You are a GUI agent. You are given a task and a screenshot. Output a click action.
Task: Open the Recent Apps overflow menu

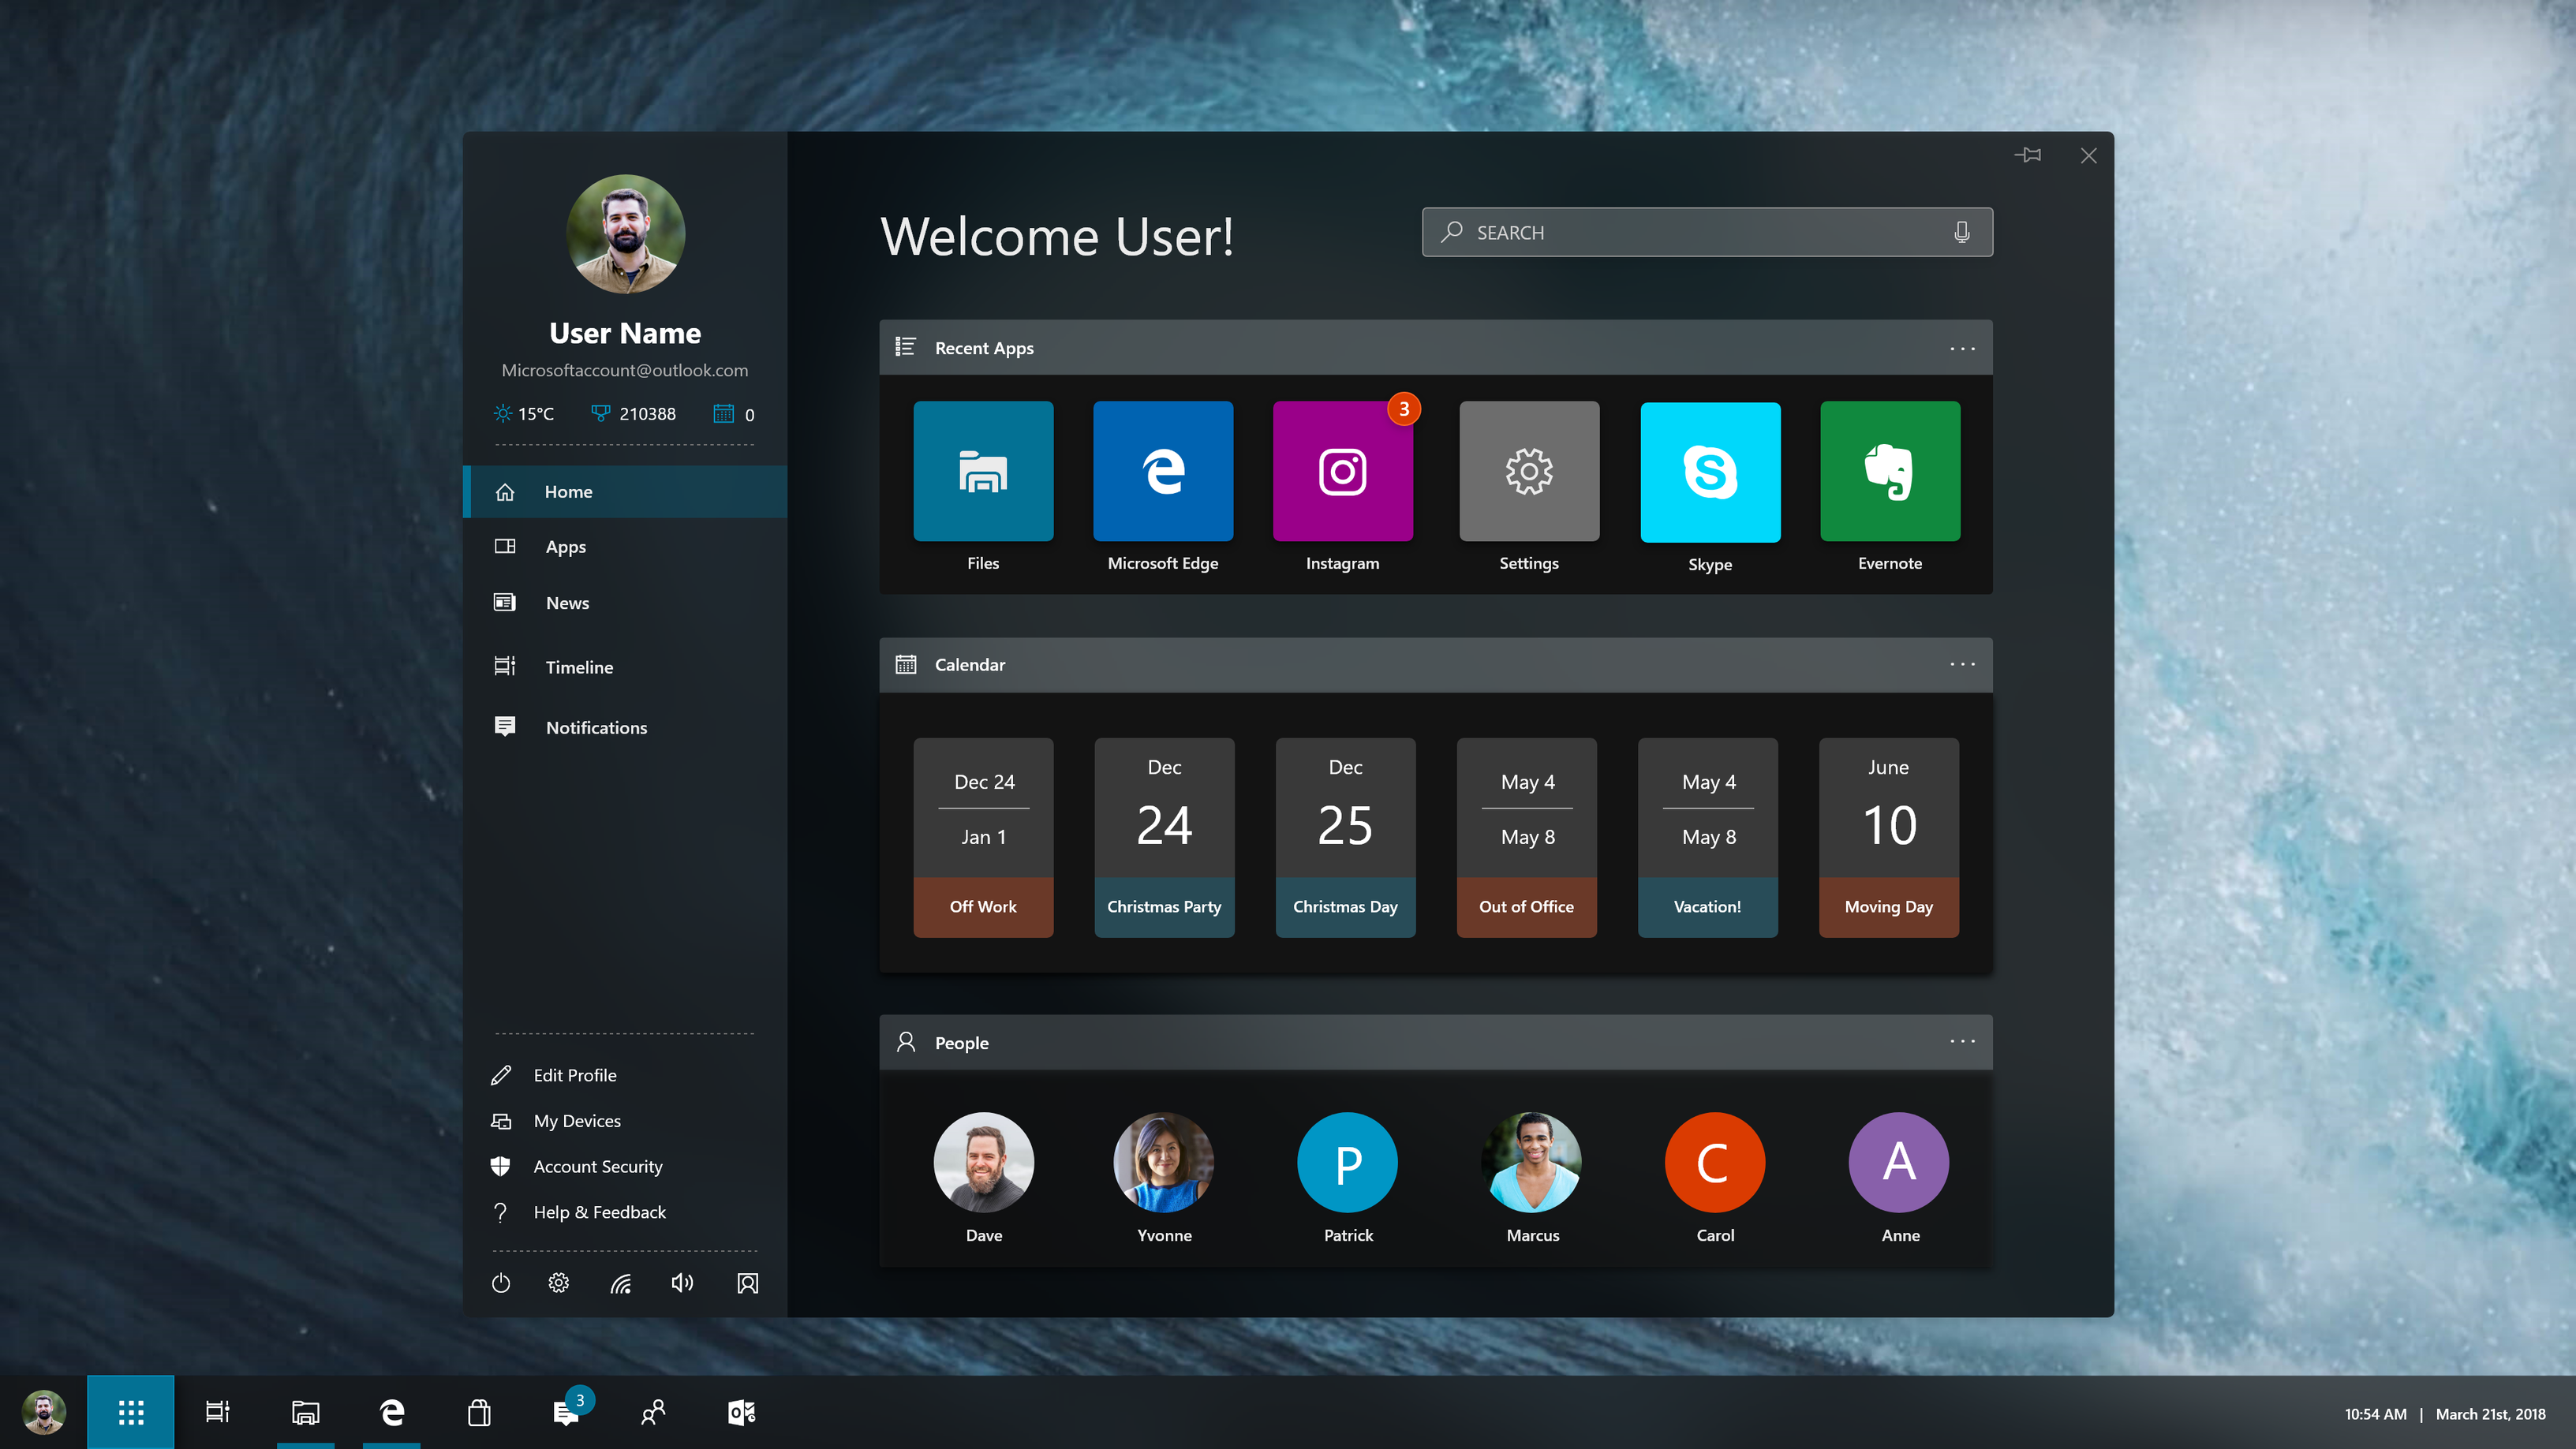1962,347
